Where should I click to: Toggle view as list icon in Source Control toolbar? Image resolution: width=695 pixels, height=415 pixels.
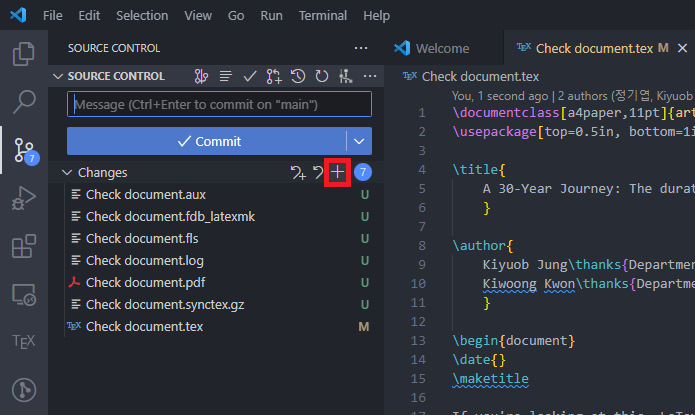coord(226,76)
